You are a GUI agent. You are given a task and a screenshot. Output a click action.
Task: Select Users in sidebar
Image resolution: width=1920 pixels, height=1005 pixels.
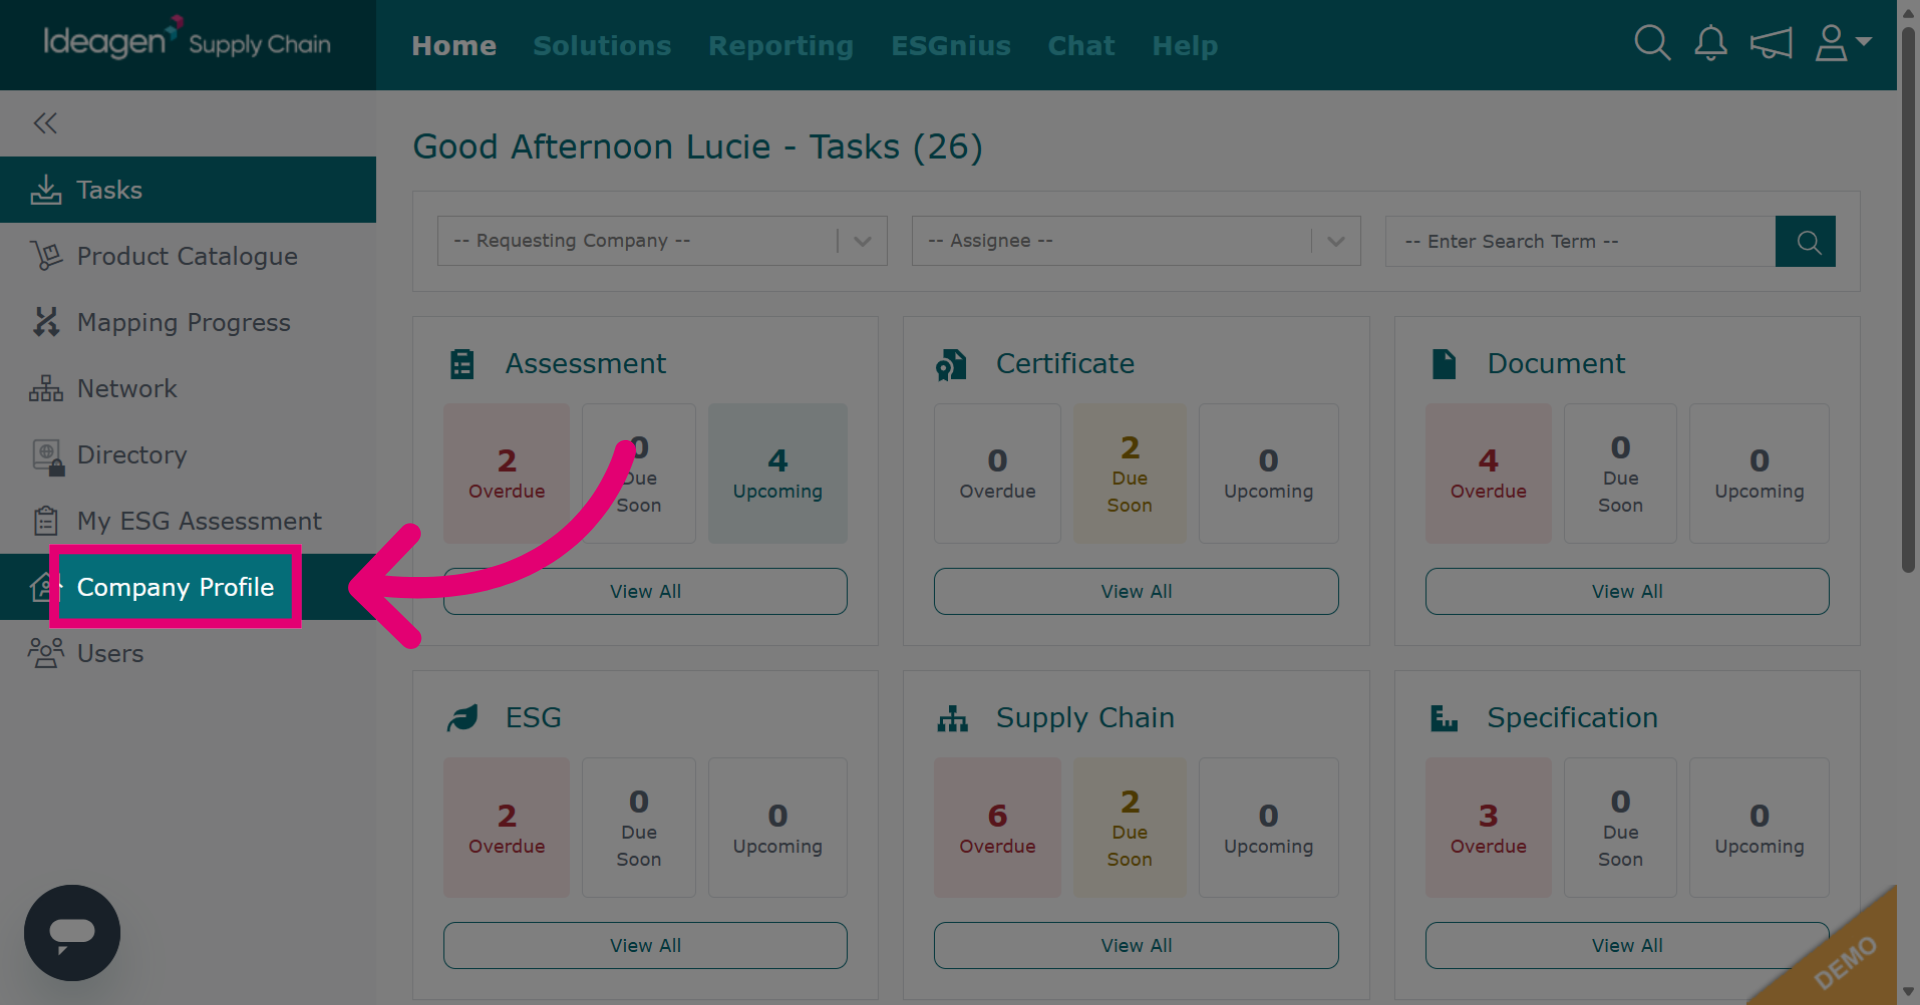pos(188,653)
